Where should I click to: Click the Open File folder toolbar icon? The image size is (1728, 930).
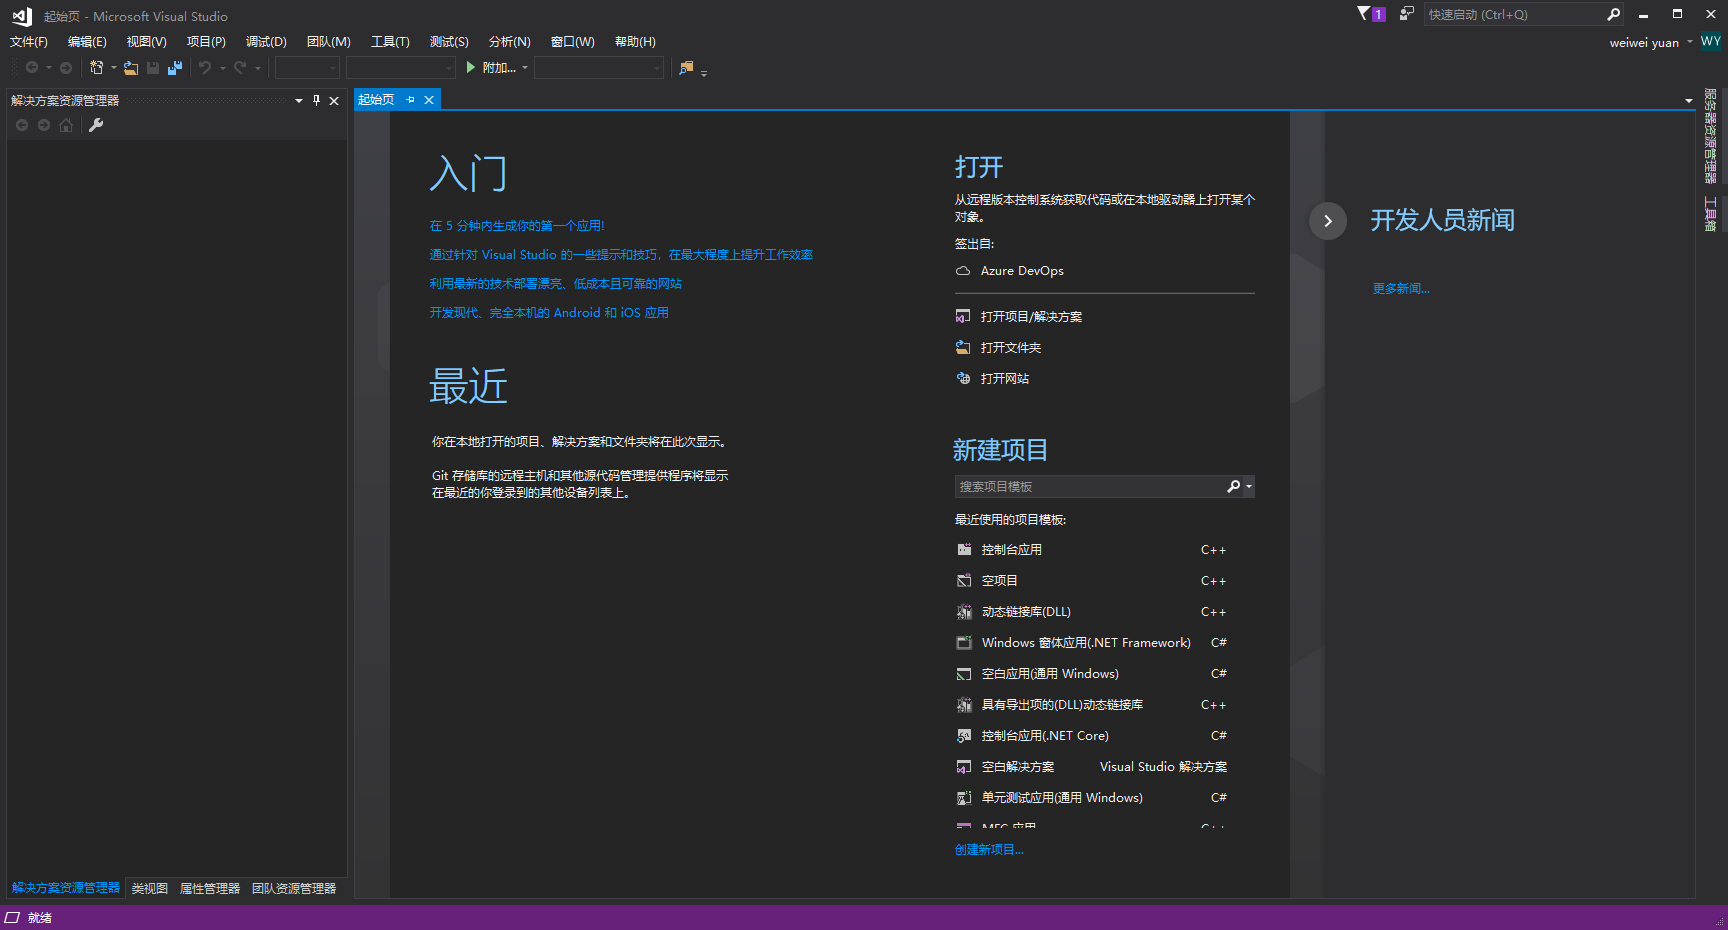coord(131,68)
